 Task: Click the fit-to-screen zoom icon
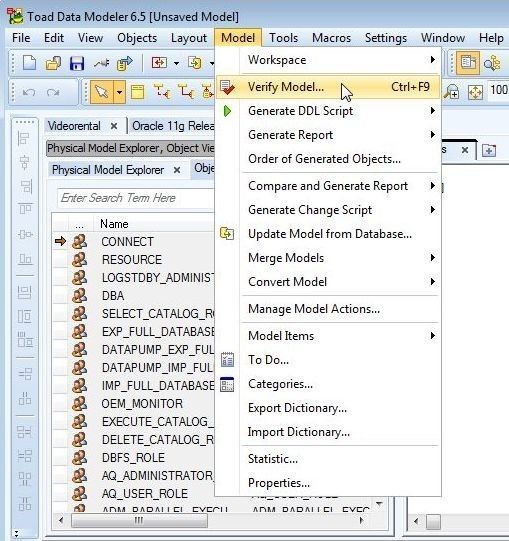tap(475, 92)
